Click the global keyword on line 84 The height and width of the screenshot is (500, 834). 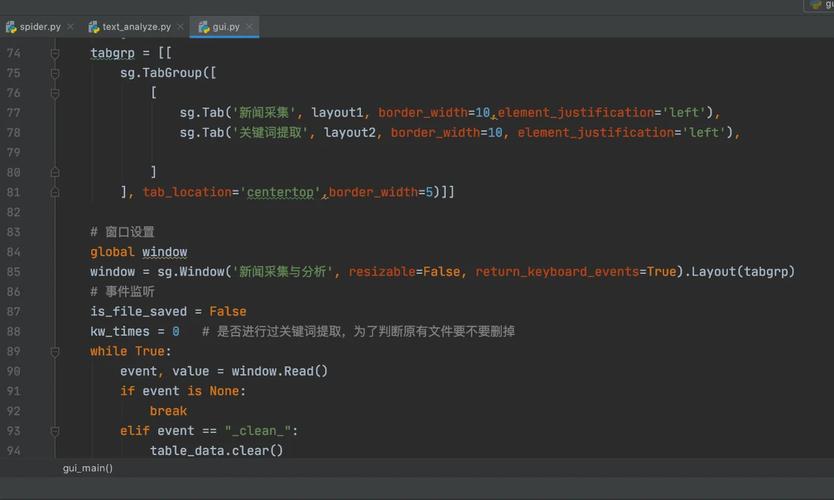(112, 252)
